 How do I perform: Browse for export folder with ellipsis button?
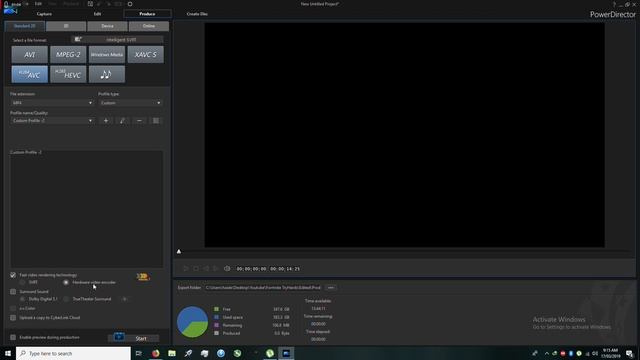tap(331, 288)
